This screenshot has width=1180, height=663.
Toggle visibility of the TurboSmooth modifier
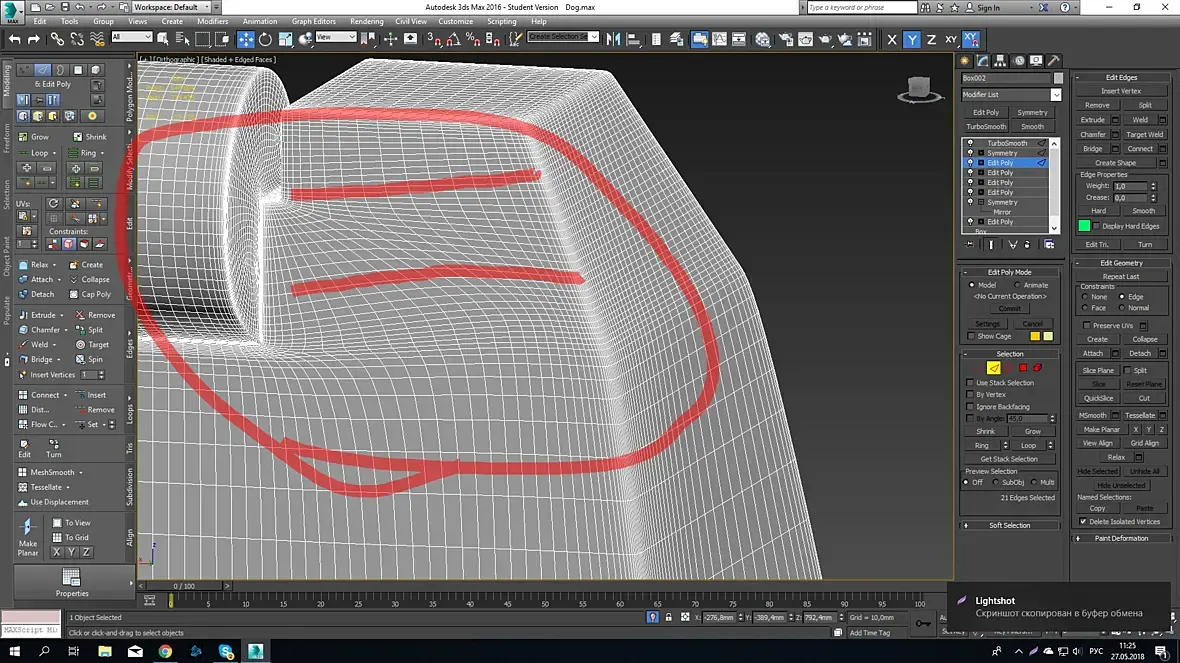(970, 143)
